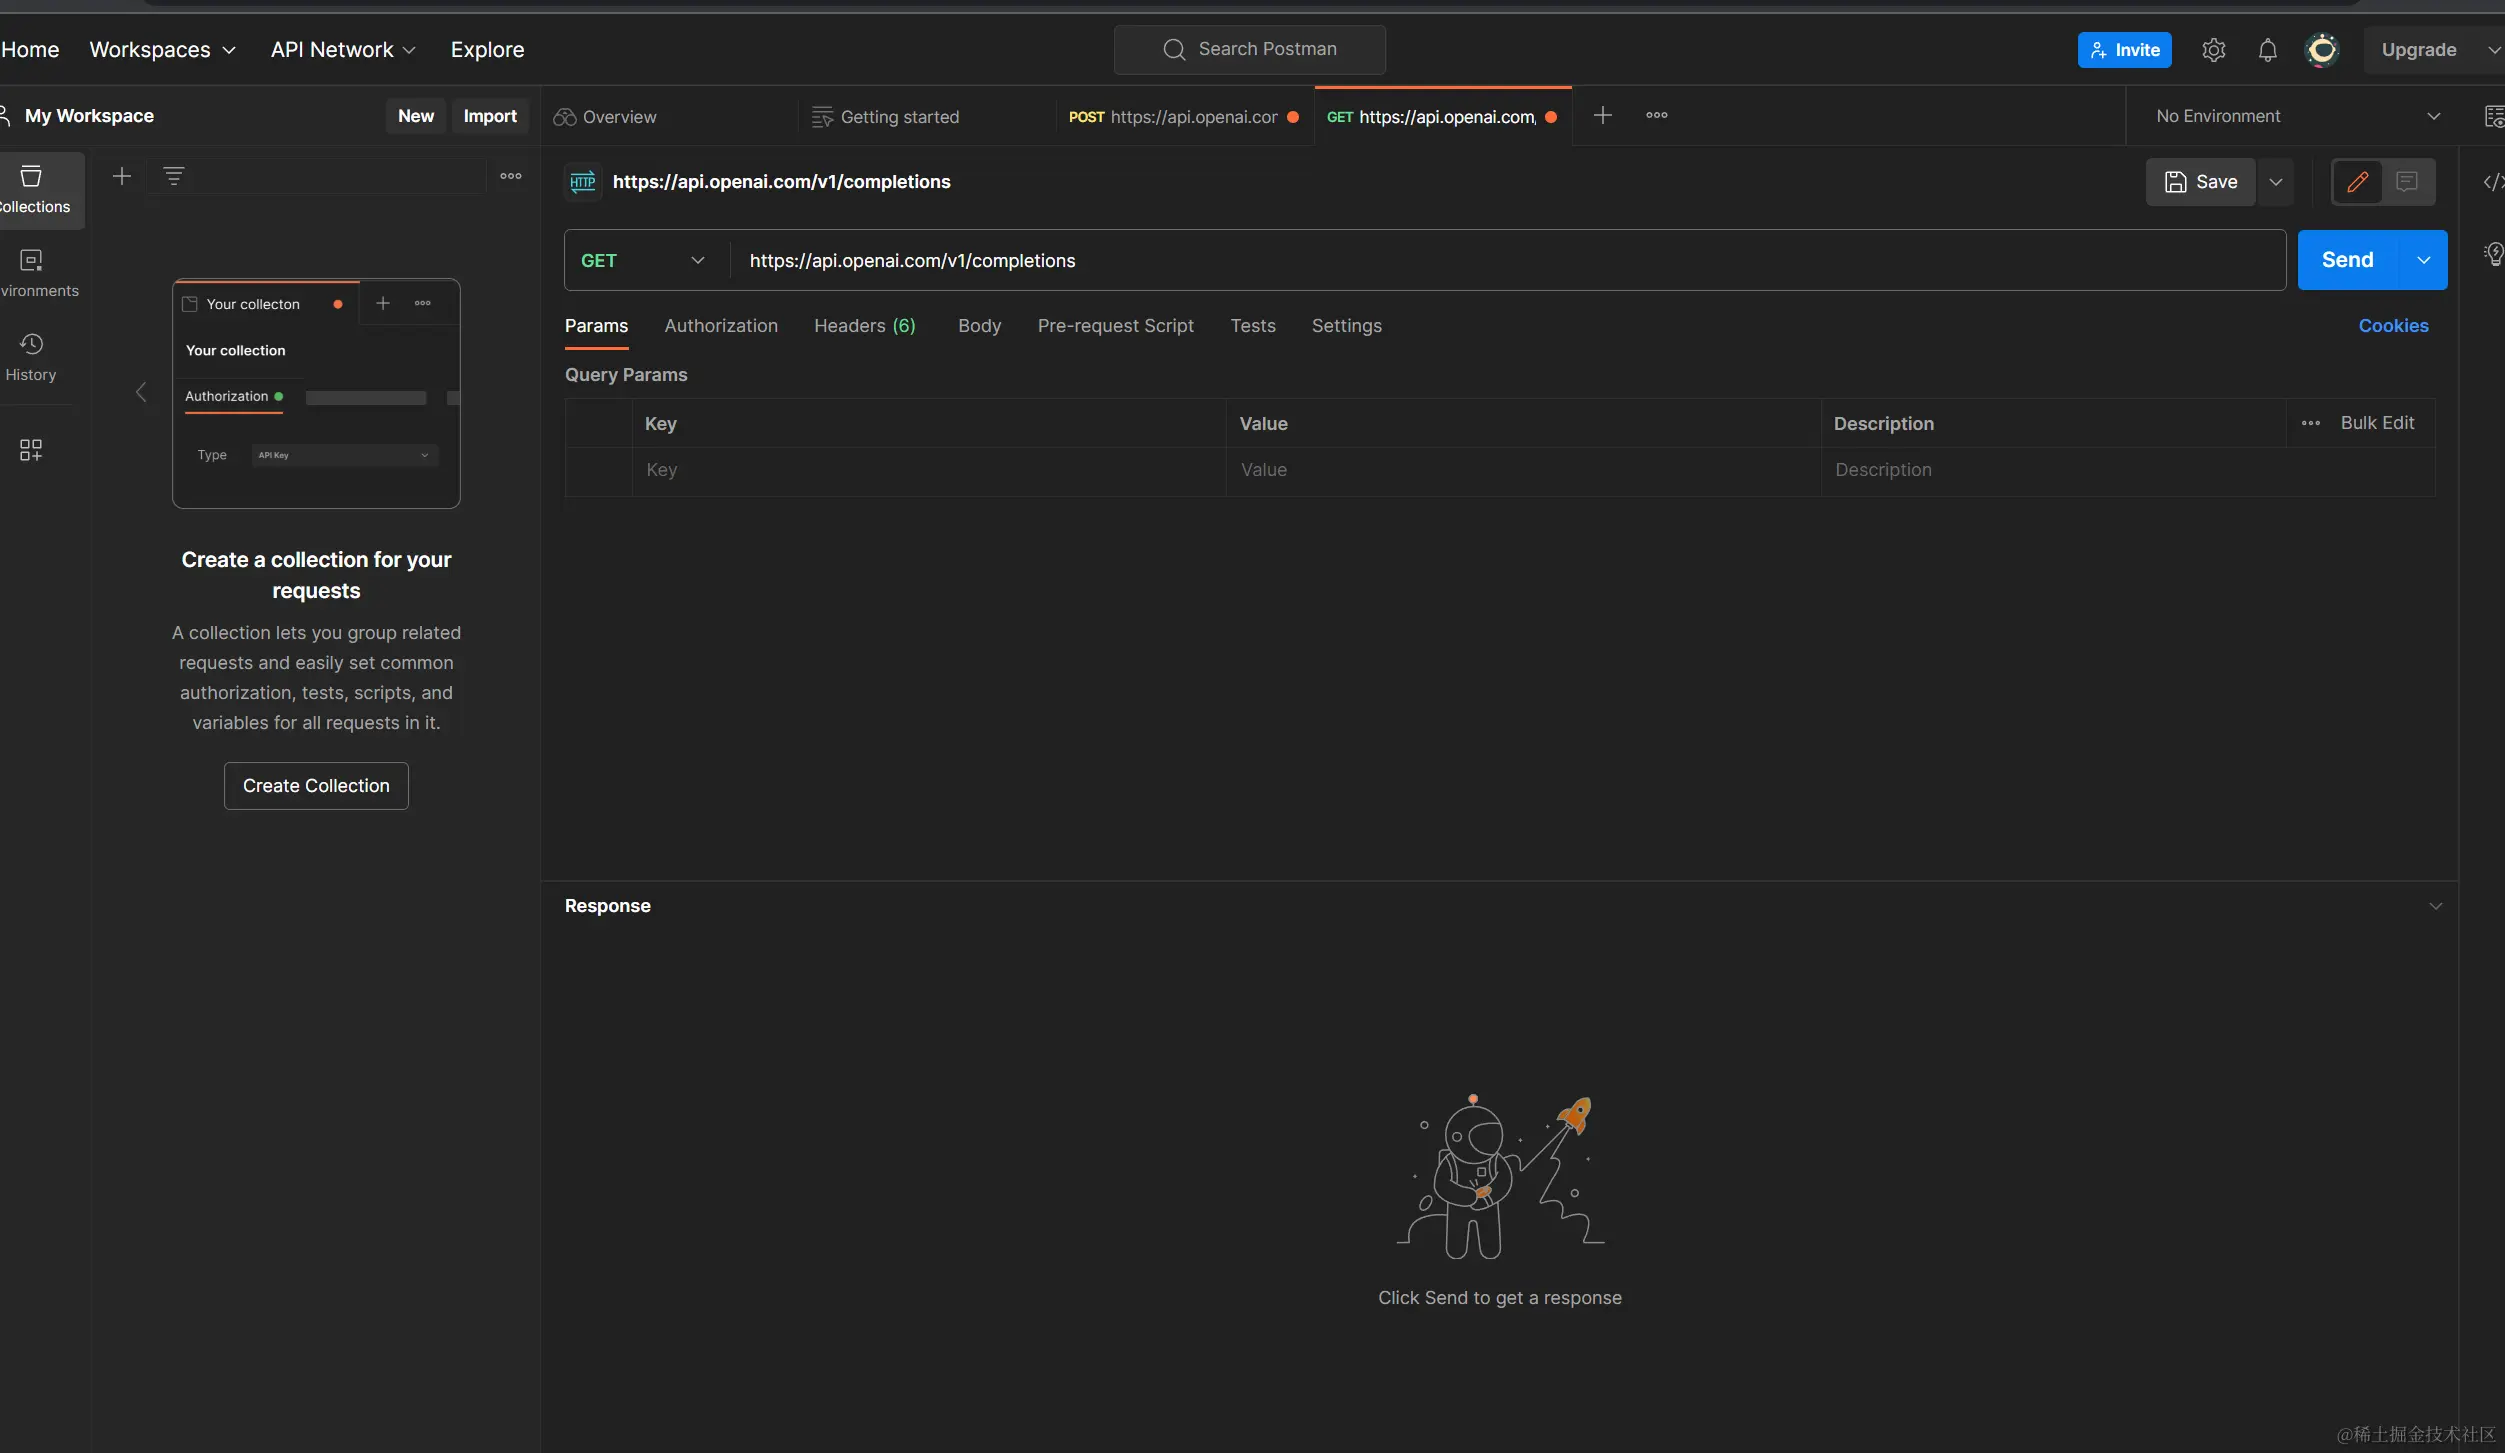This screenshot has width=2505, height=1453.
Task: Click the query params three-dot column options
Action: pyautogui.click(x=2310, y=424)
